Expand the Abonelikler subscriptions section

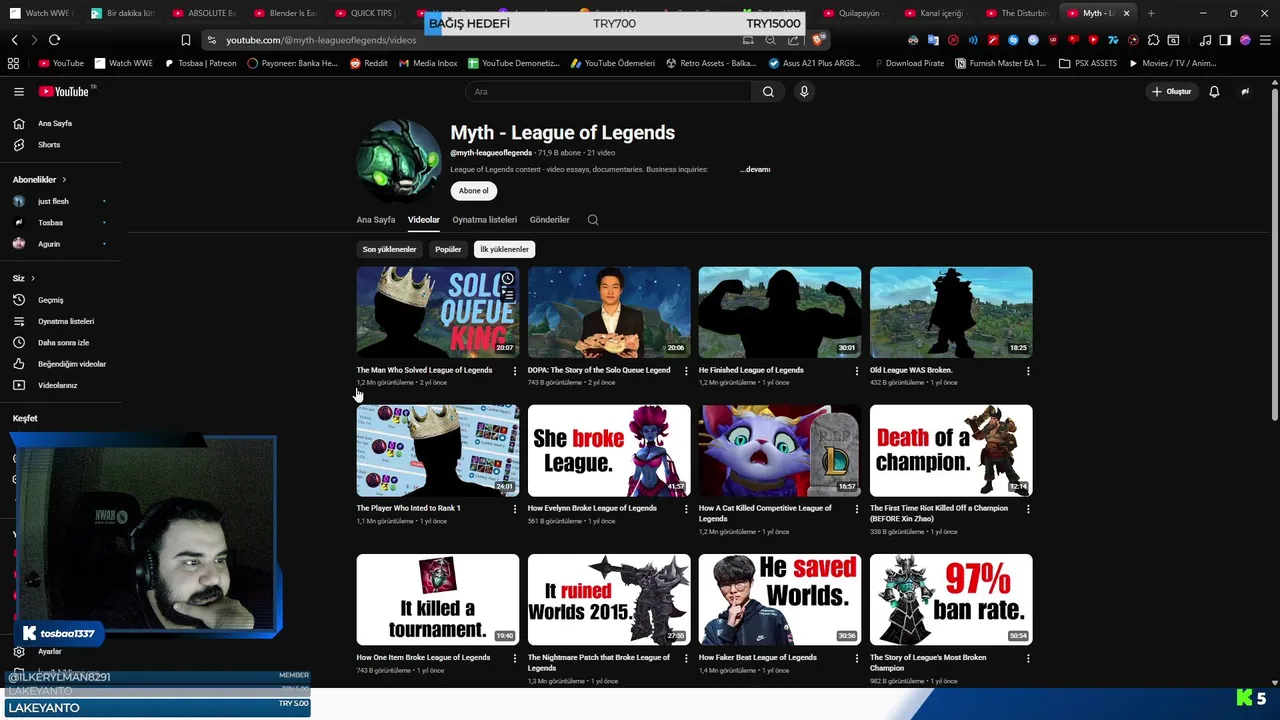(x=39, y=180)
